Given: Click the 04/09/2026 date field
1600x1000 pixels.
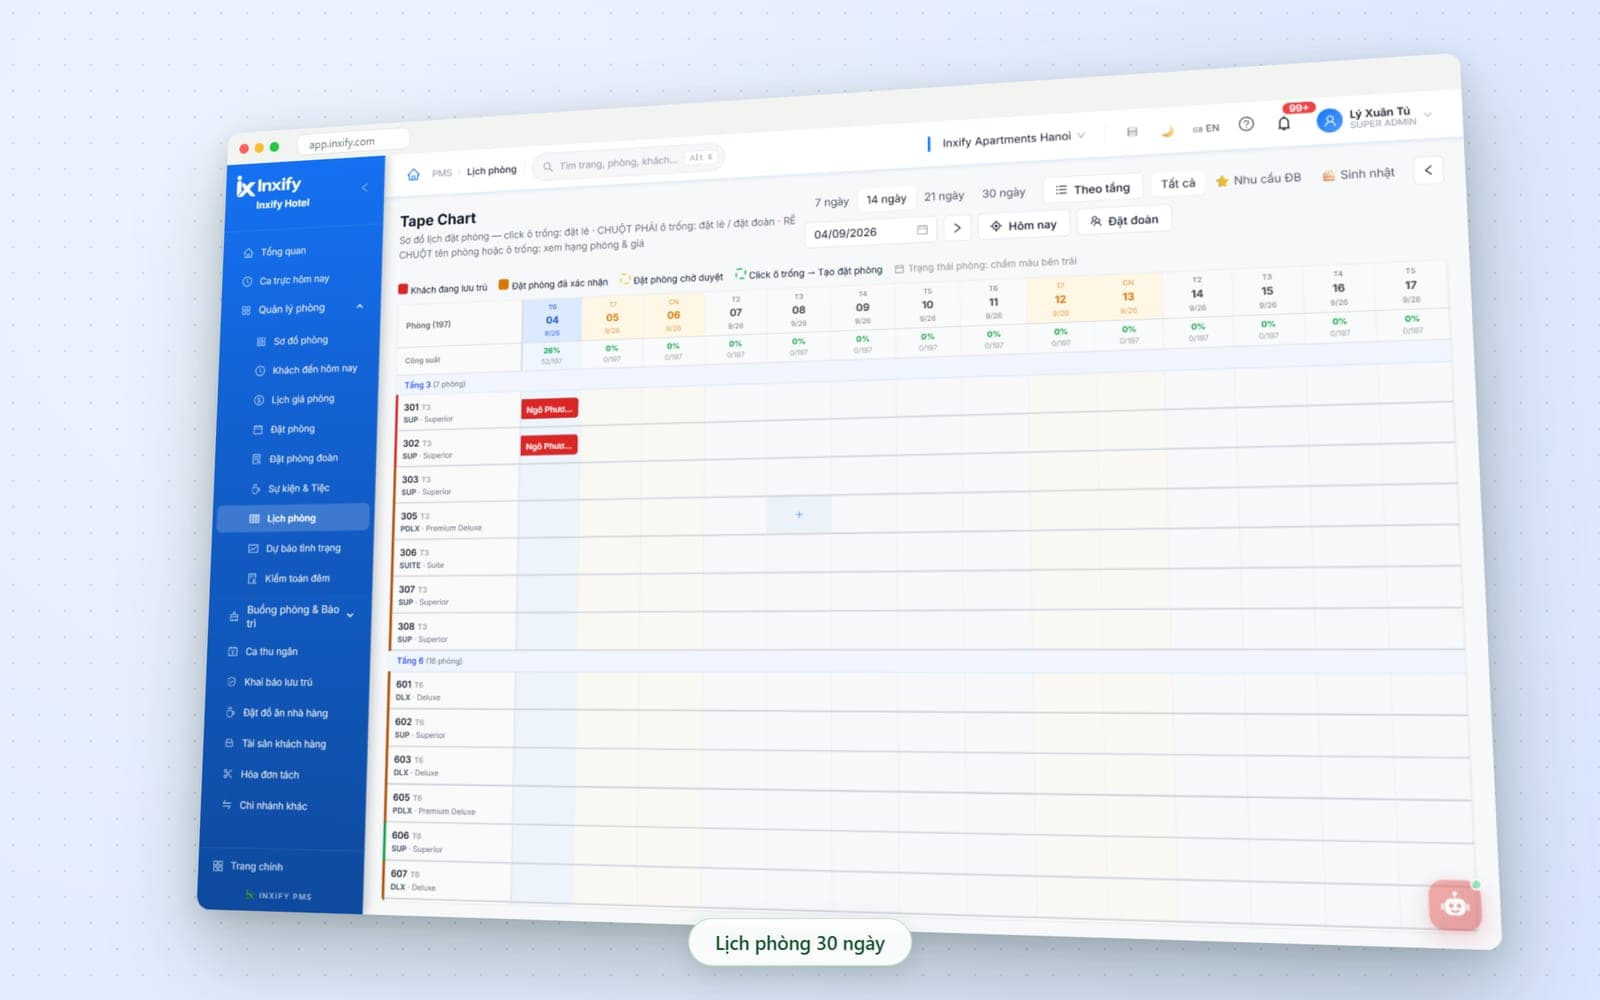Looking at the screenshot, I should (x=870, y=232).
